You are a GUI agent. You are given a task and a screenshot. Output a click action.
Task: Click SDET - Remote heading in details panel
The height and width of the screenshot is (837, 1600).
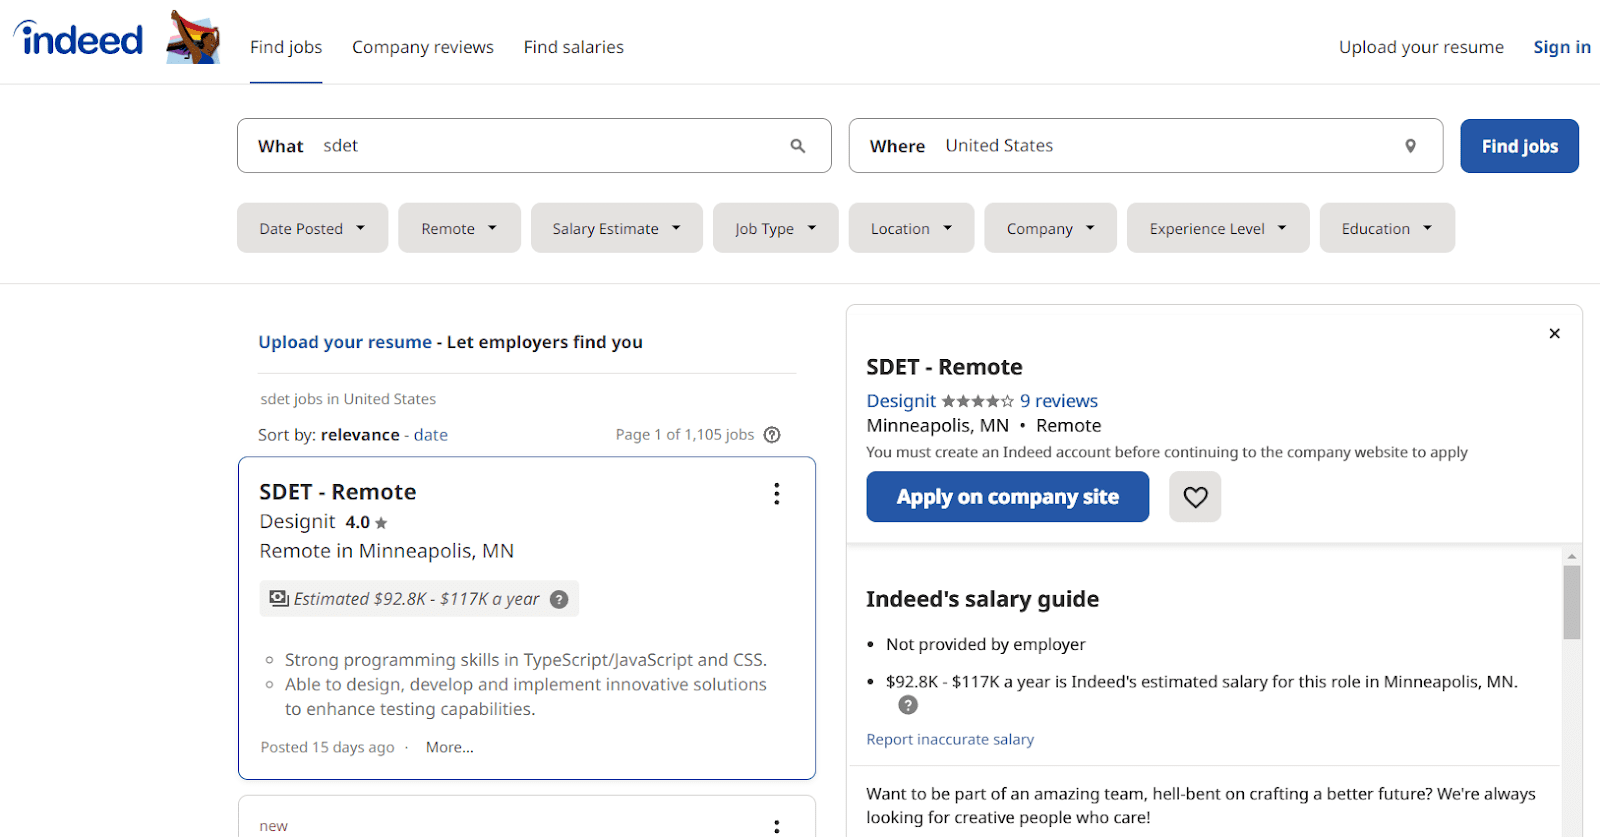click(x=944, y=367)
